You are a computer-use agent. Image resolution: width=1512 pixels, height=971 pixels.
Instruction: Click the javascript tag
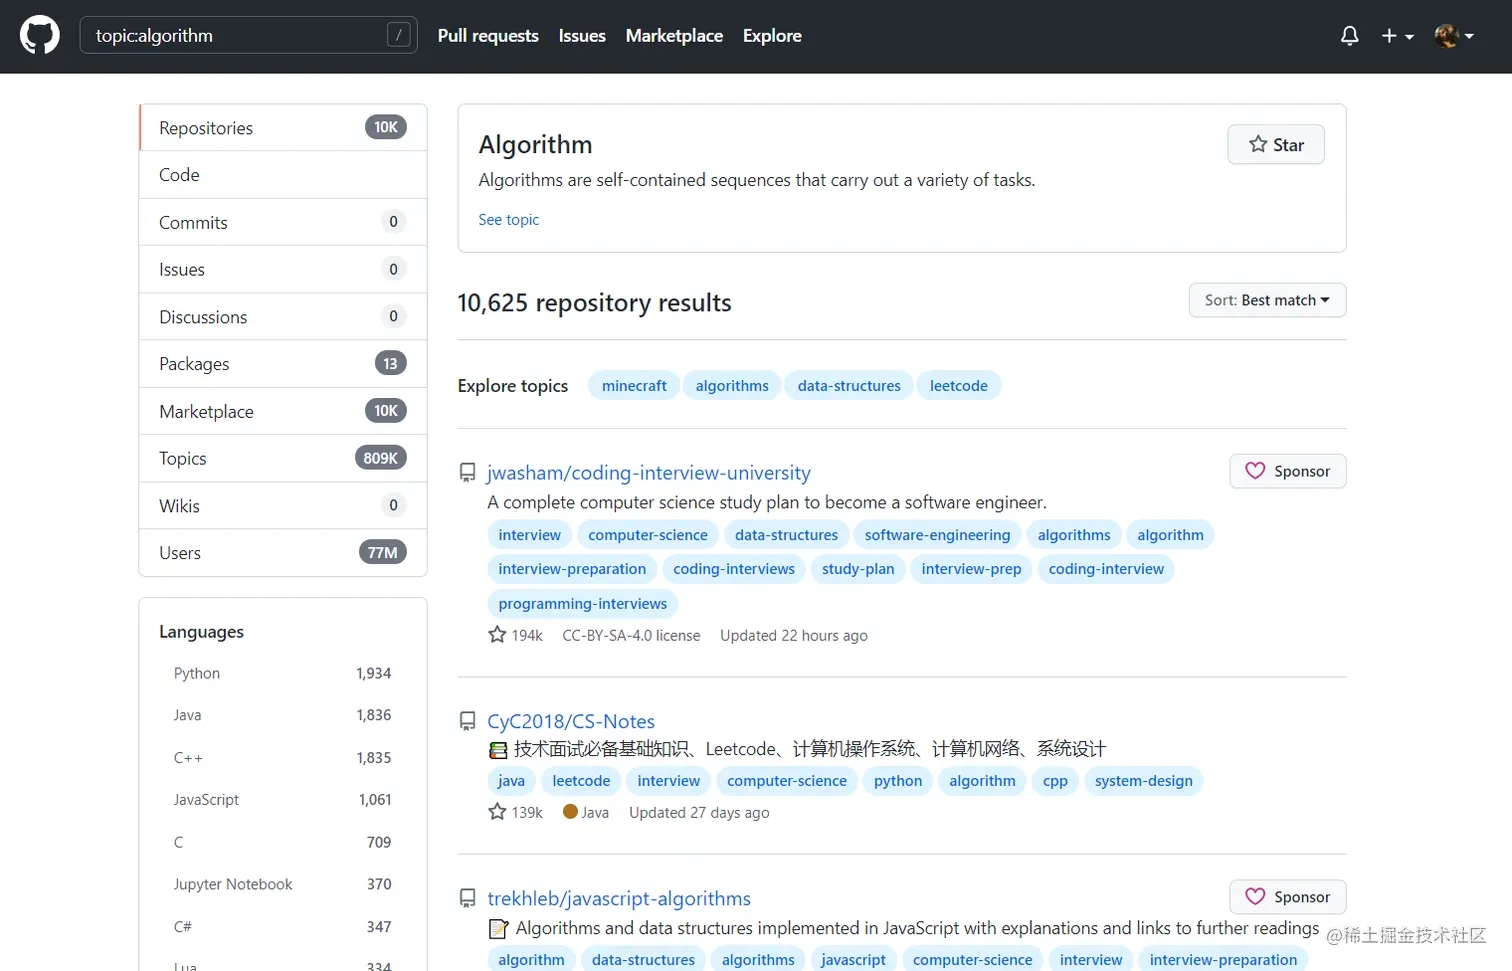[853, 959]
